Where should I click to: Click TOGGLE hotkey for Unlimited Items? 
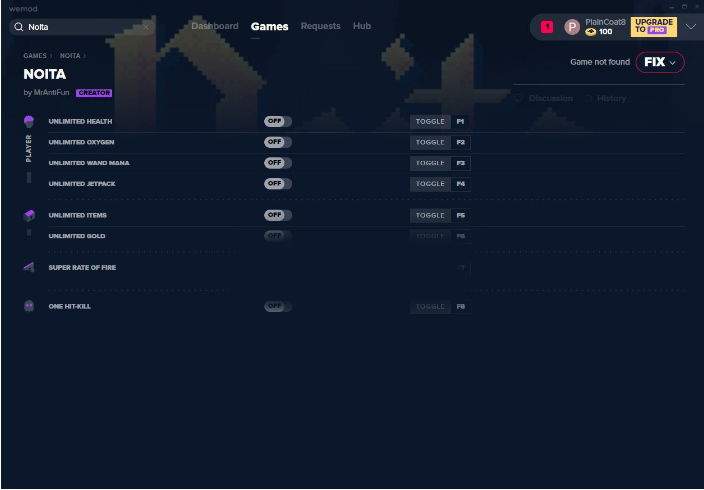pyautogui.click(x=430, y=216)
